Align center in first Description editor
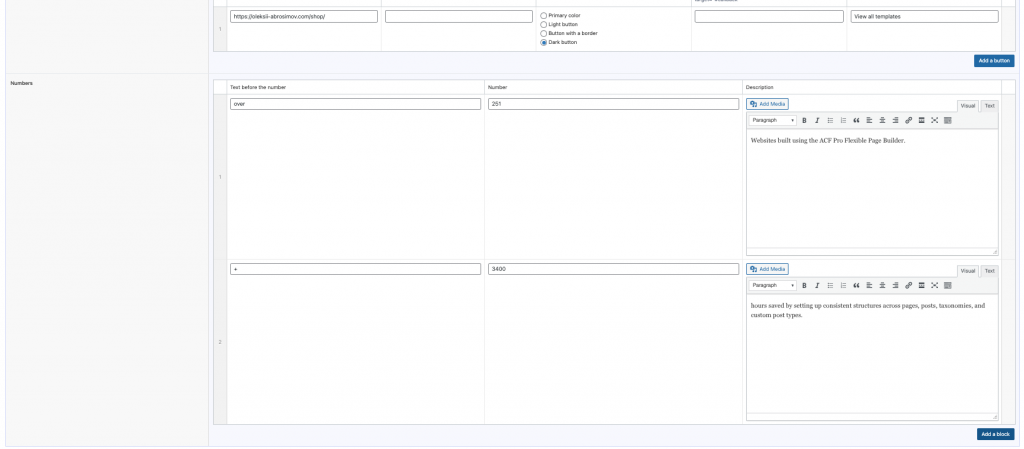Image resolution: width=1024 pixels, height=449 pixels. point(882,121)
